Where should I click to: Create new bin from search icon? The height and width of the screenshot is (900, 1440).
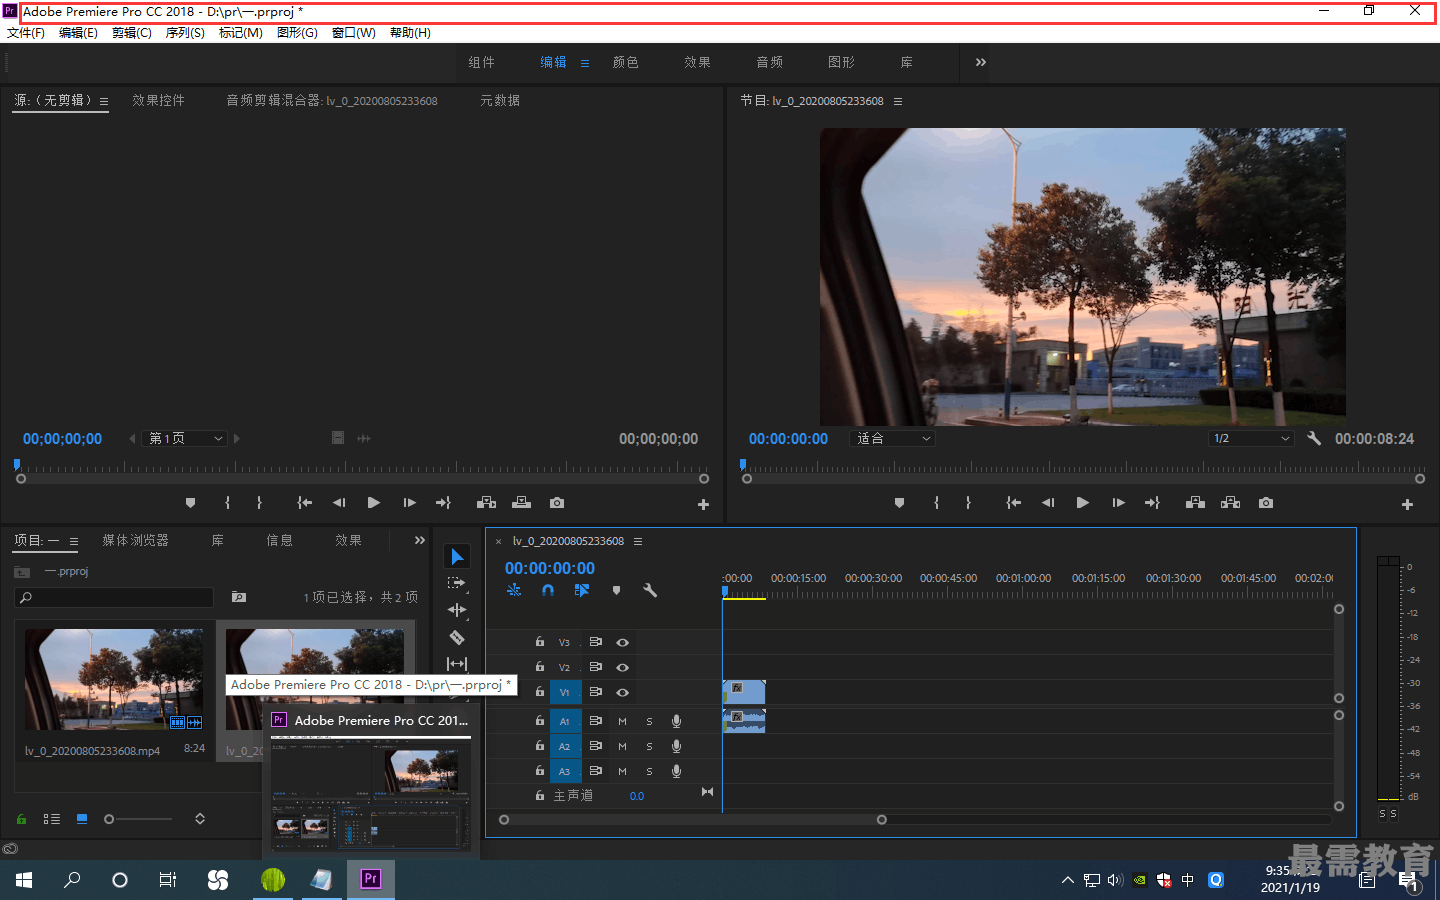pos(239,597)
